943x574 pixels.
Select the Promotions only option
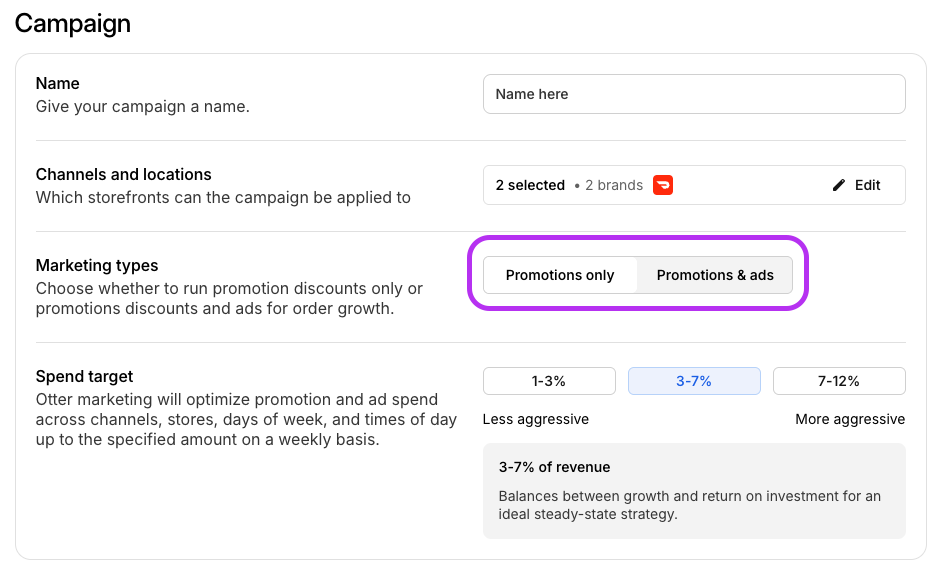pyautogui.click(x=560, y=275)
